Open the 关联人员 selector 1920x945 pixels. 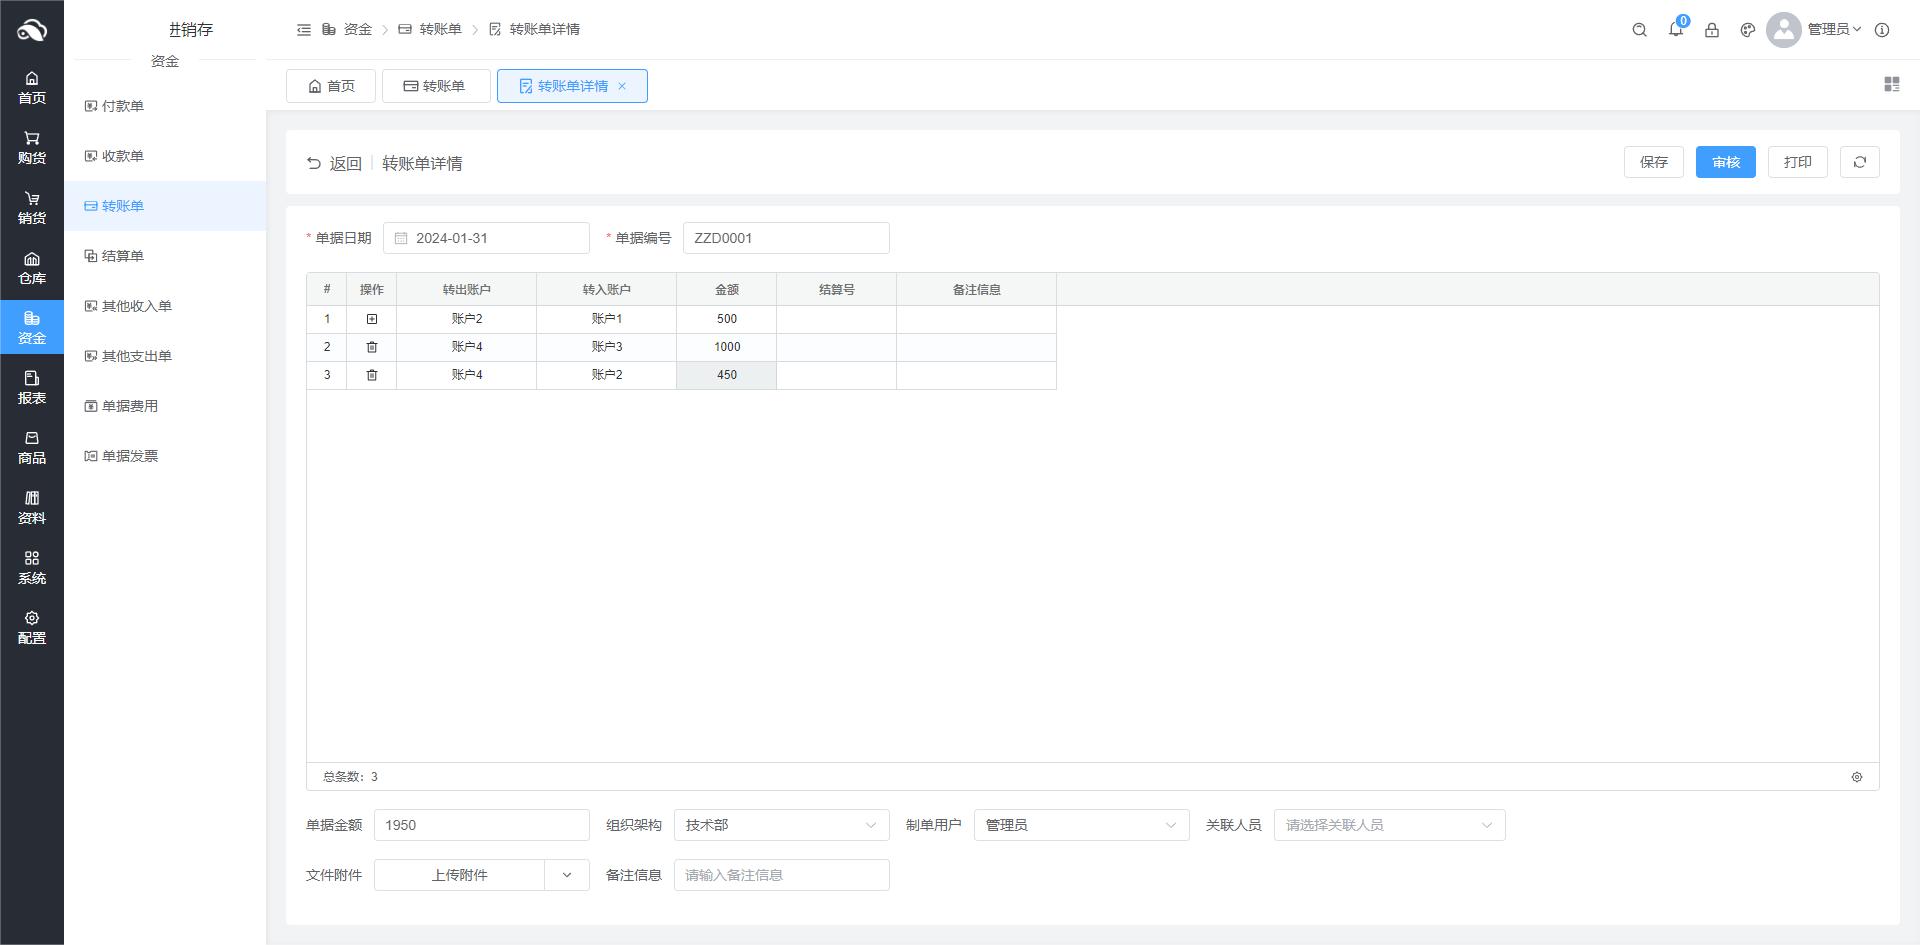(x=1388, y=825)
